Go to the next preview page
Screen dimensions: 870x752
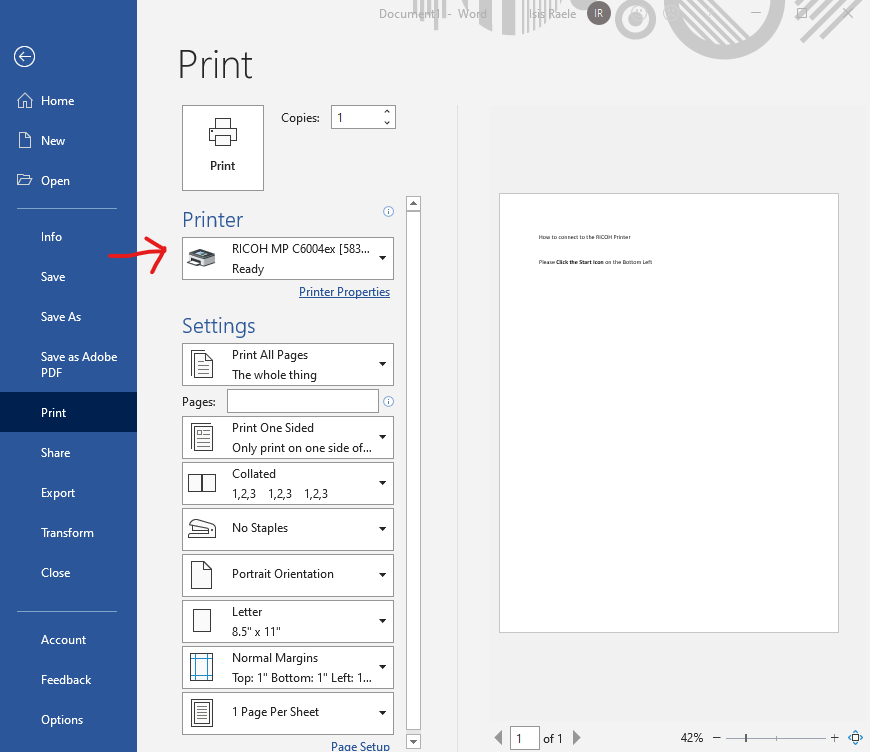click(576, 738)
